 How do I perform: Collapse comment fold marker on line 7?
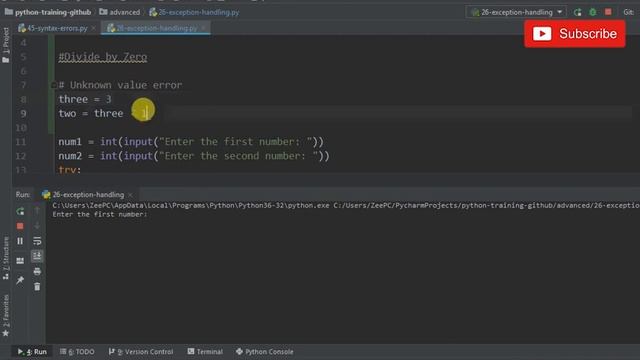(53, 85)
